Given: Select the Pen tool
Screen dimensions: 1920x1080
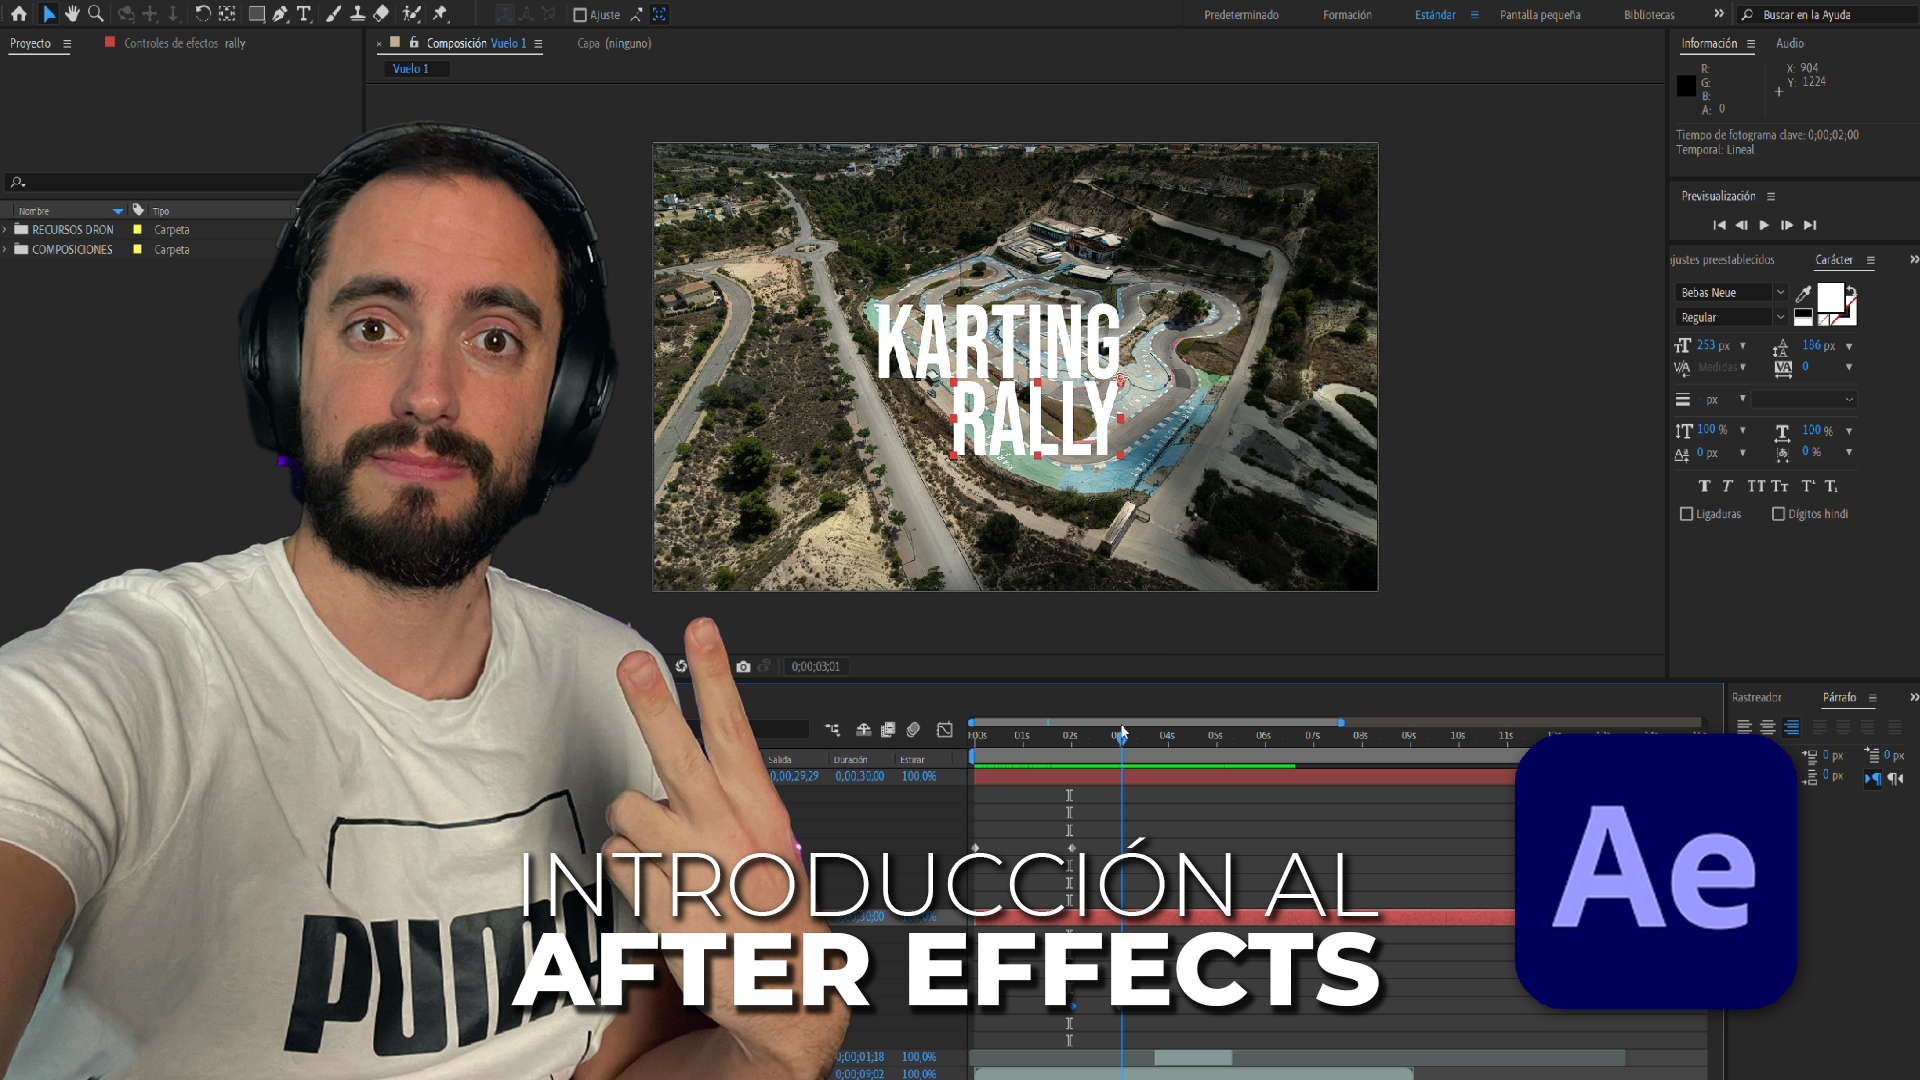Looking at the screenshot, I should point(280,14).
